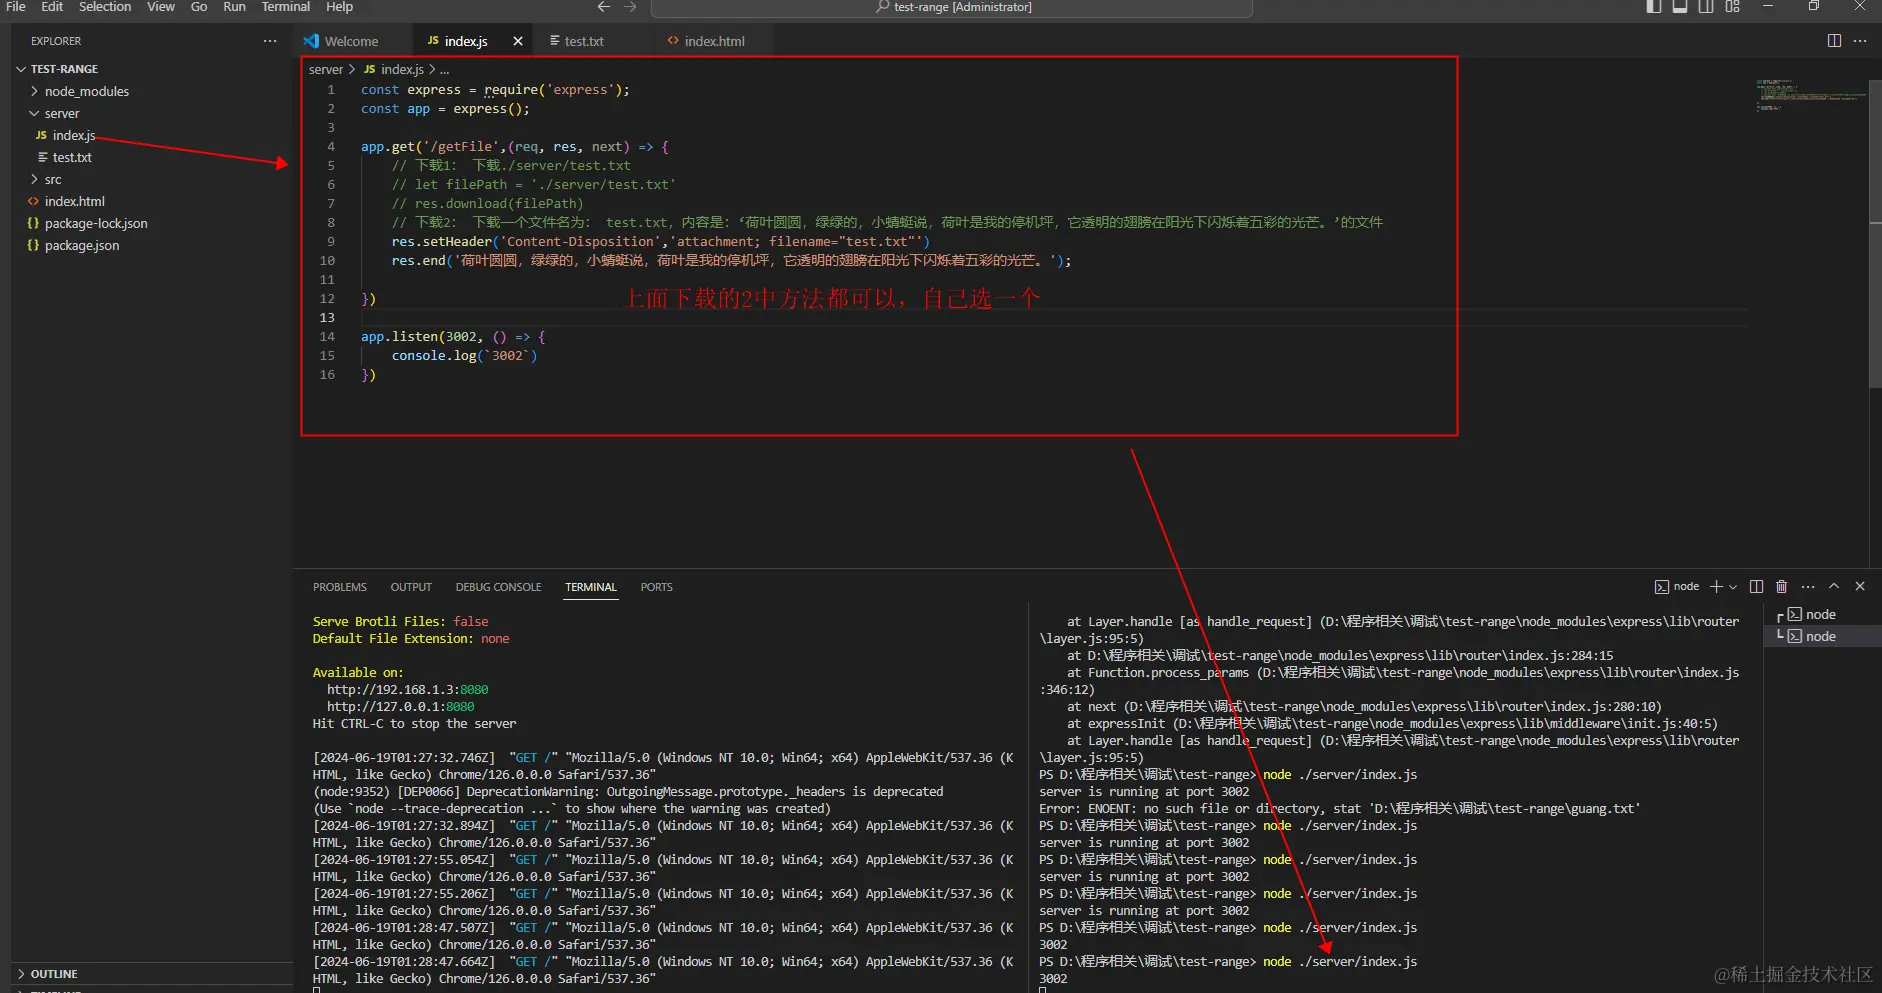Open the Edit menu
Image resolution: width=1882 pixels, height=993 pixels.
point(52,7)
